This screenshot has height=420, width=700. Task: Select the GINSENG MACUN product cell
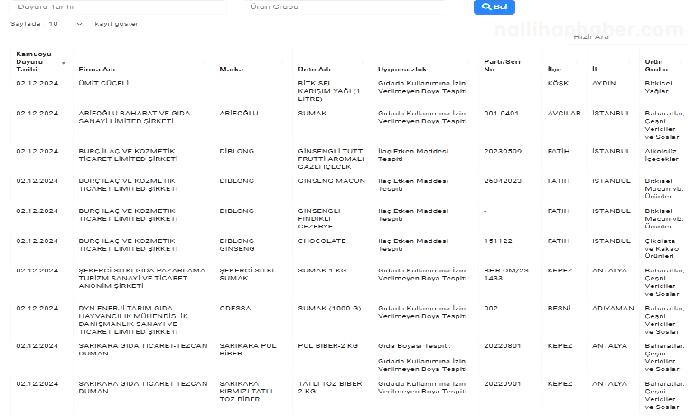[331, 181]
